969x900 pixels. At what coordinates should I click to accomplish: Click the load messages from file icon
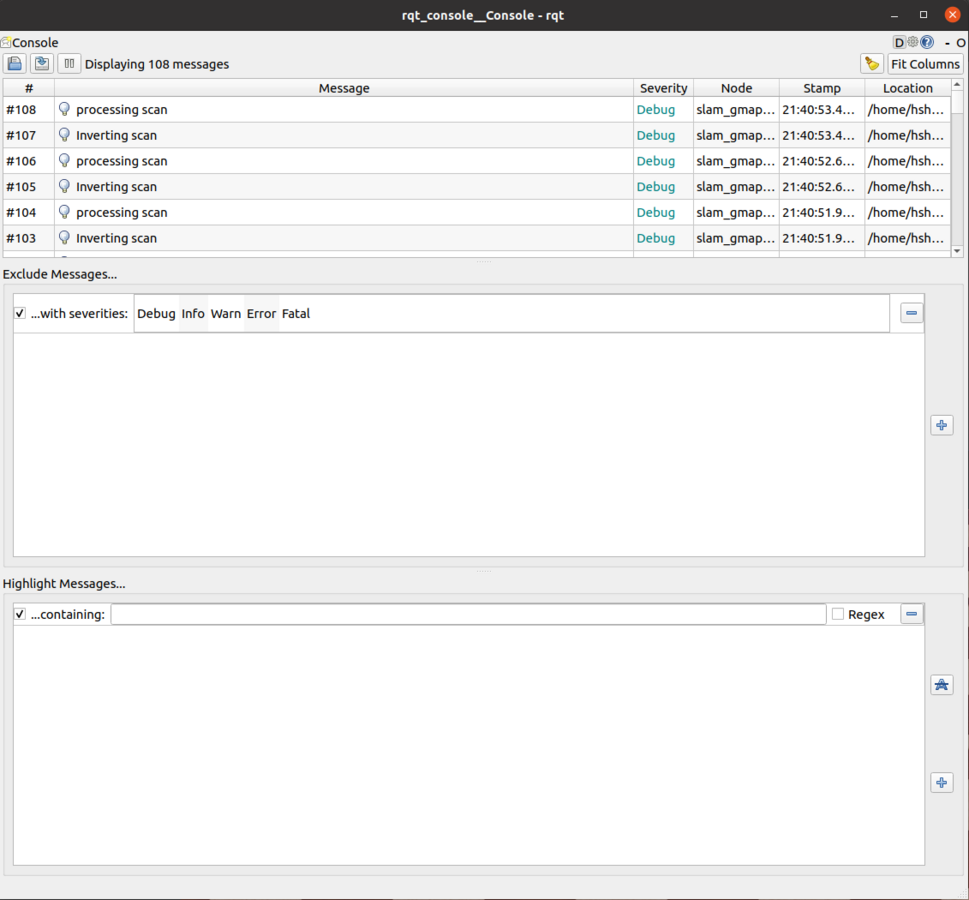(x=15, y=64)
